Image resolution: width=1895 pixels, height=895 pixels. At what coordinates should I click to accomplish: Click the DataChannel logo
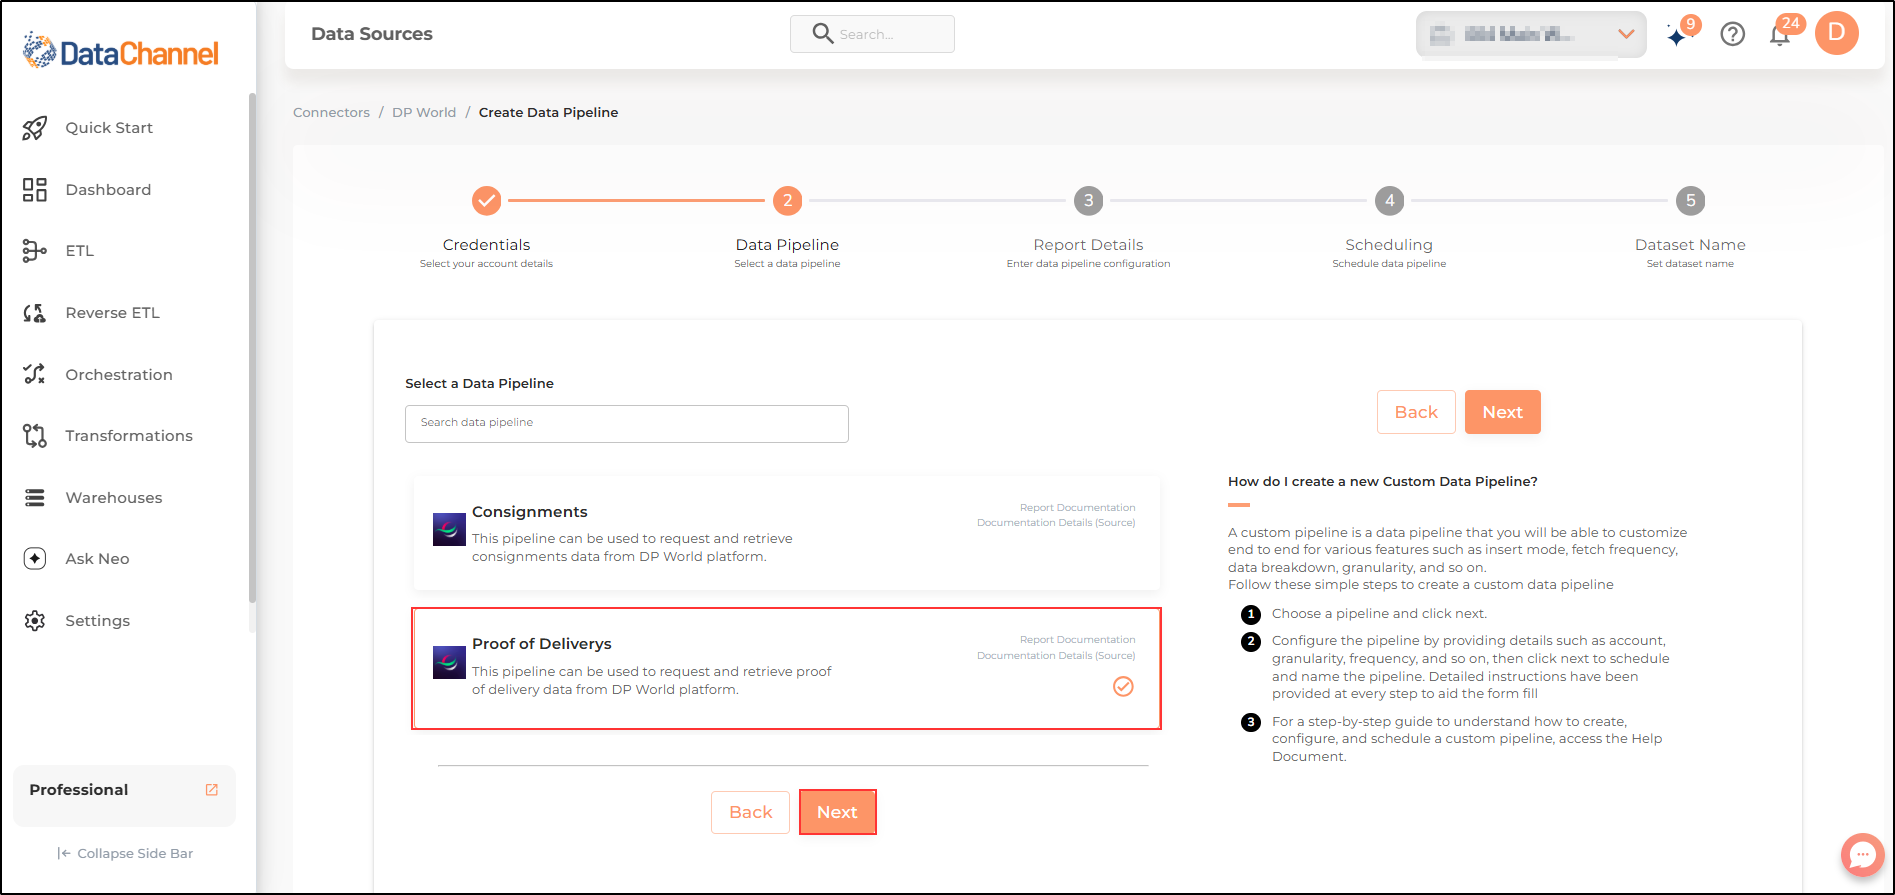click(120, 51)
